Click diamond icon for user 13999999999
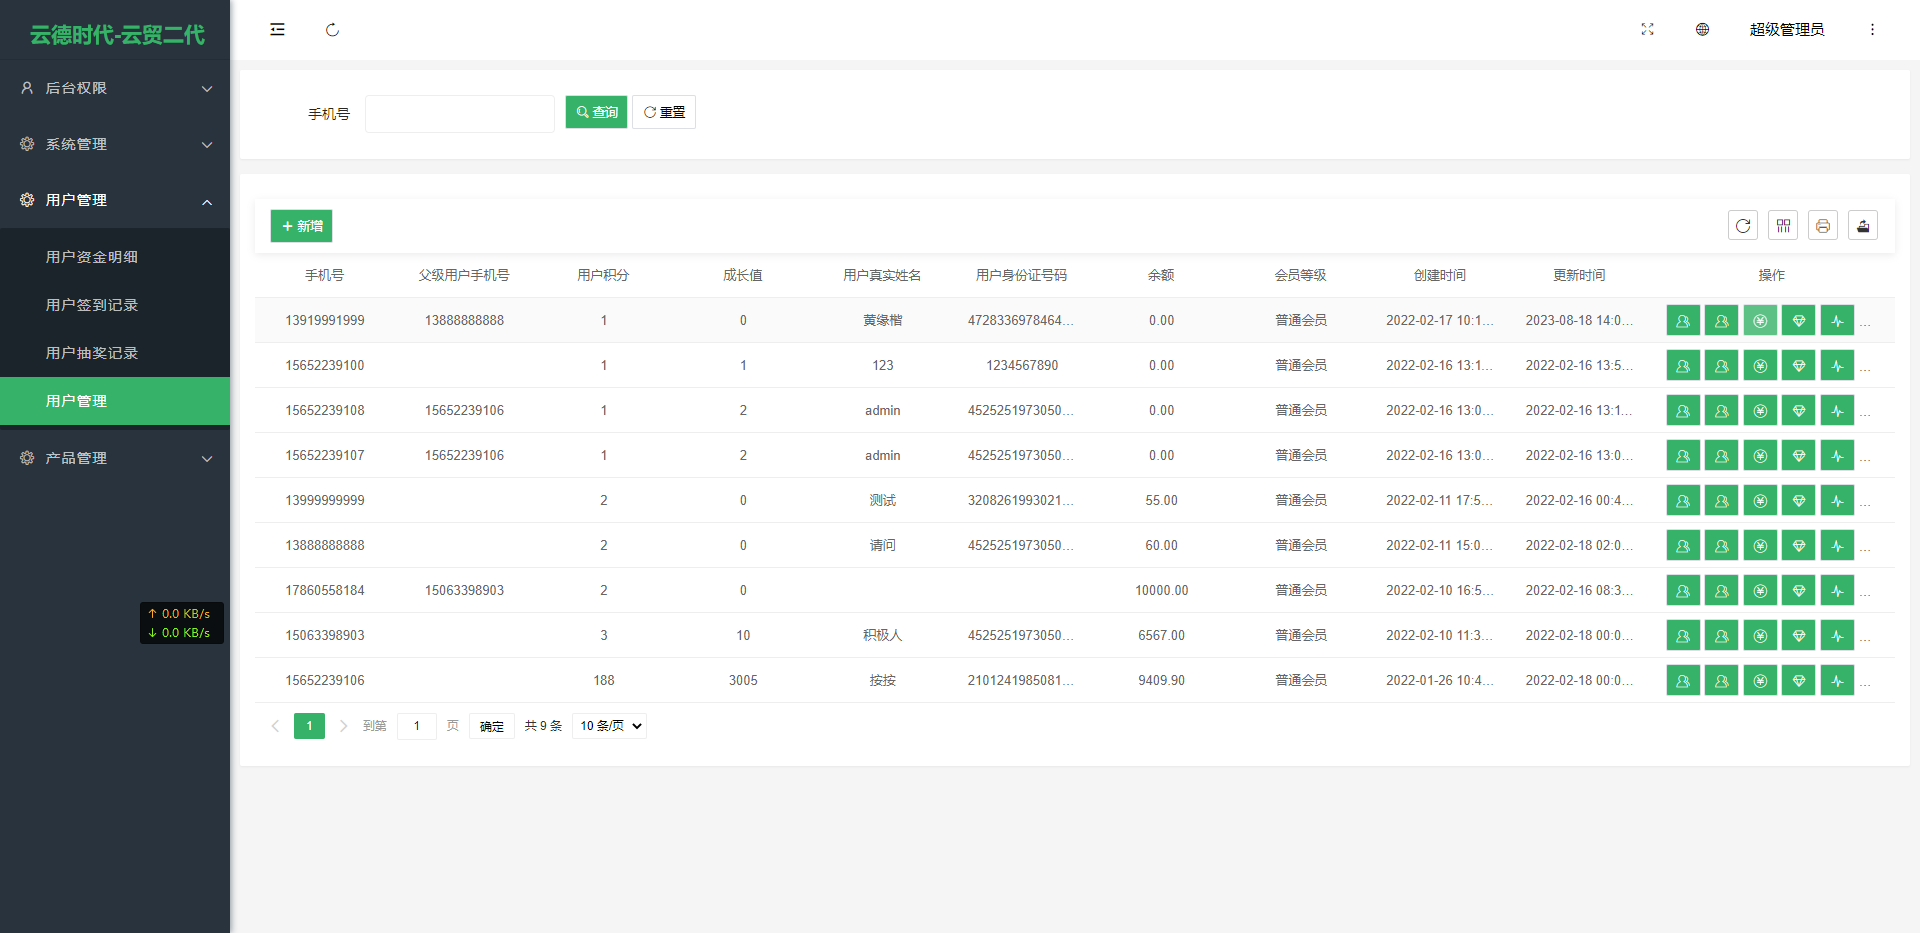This screenshot has height=933, width=1920. coord(1799,501)
